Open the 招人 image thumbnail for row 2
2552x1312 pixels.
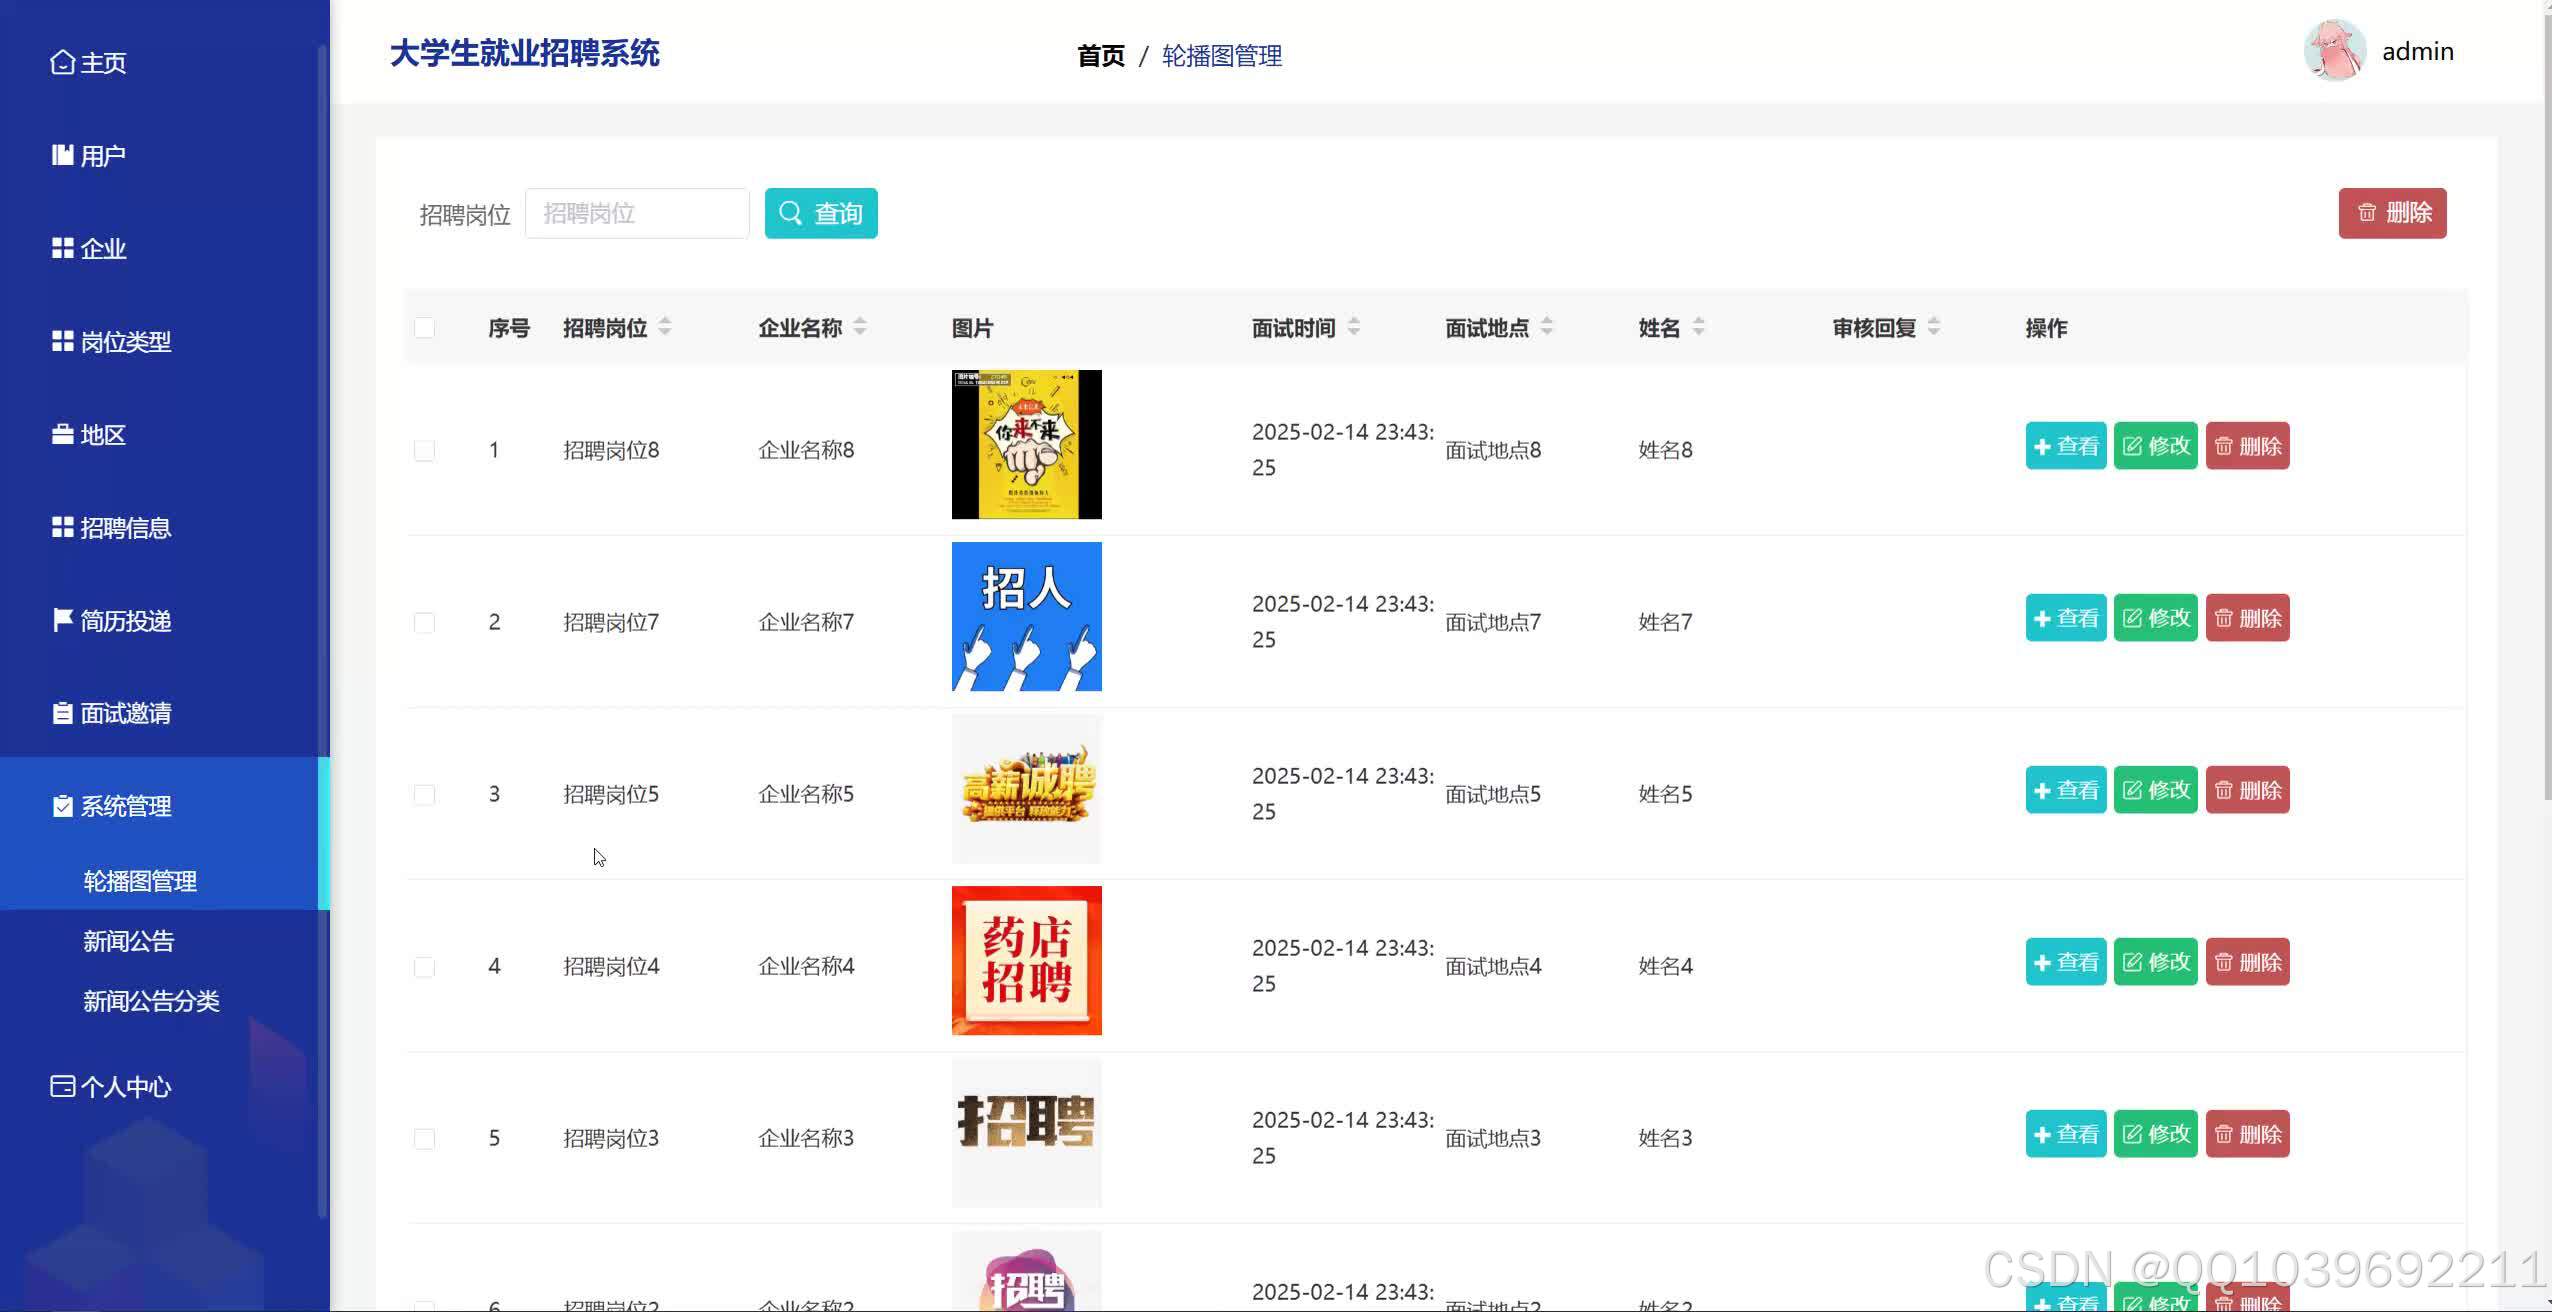pyautogui.click(x=1026, y=615)
